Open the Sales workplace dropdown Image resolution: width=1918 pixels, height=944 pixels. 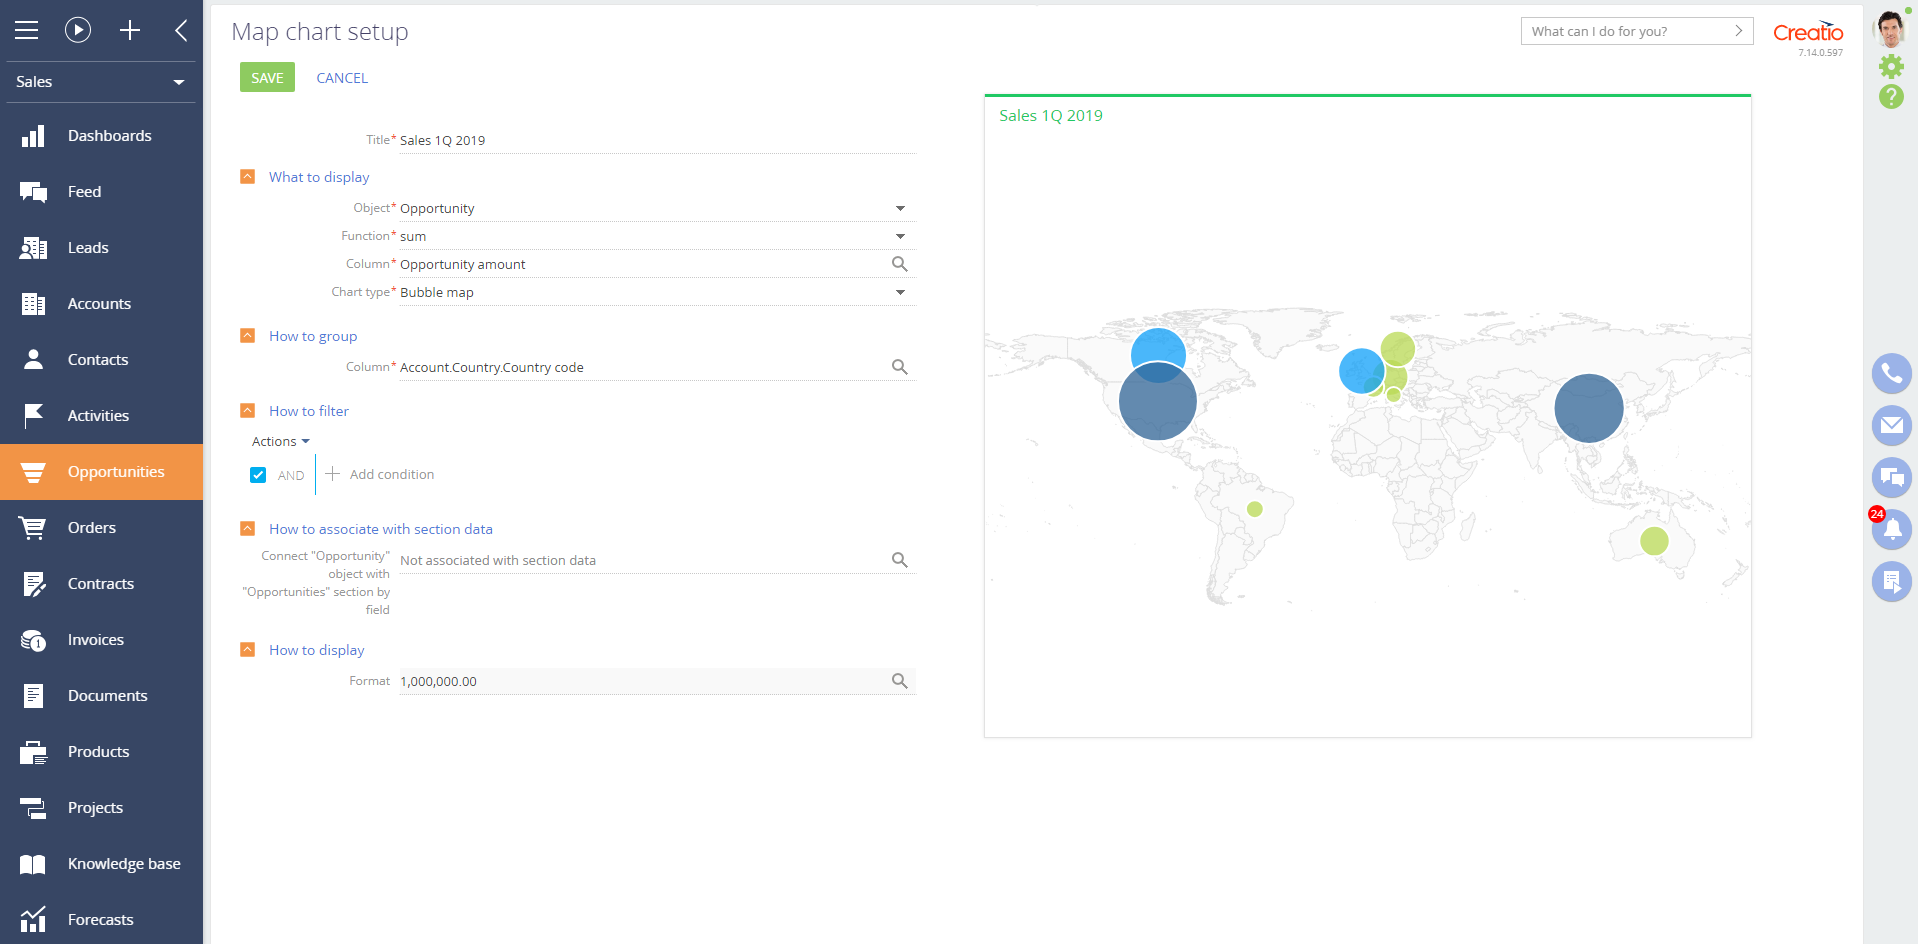100,82
